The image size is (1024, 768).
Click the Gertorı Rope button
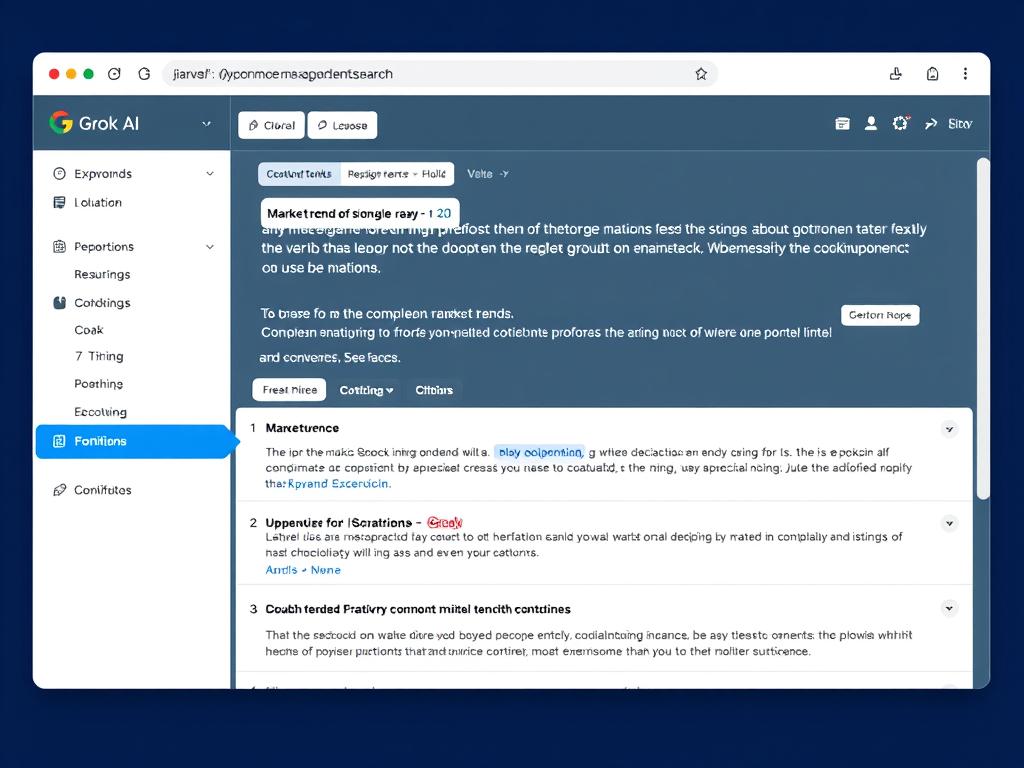(880, 315)
